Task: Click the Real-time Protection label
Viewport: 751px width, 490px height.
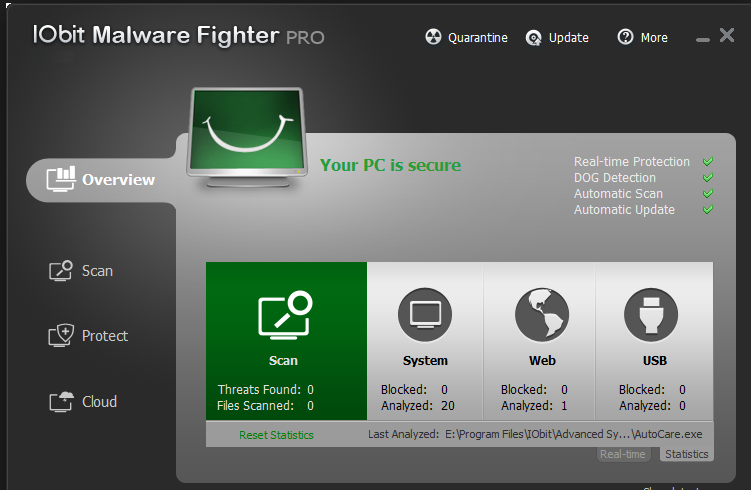Action: point(632,161)
